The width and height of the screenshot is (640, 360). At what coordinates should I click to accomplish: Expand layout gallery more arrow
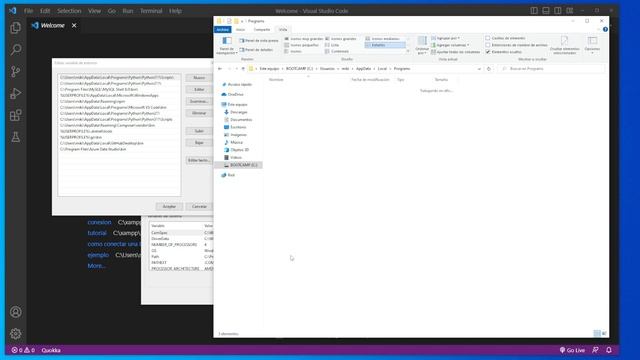[408, 51]
